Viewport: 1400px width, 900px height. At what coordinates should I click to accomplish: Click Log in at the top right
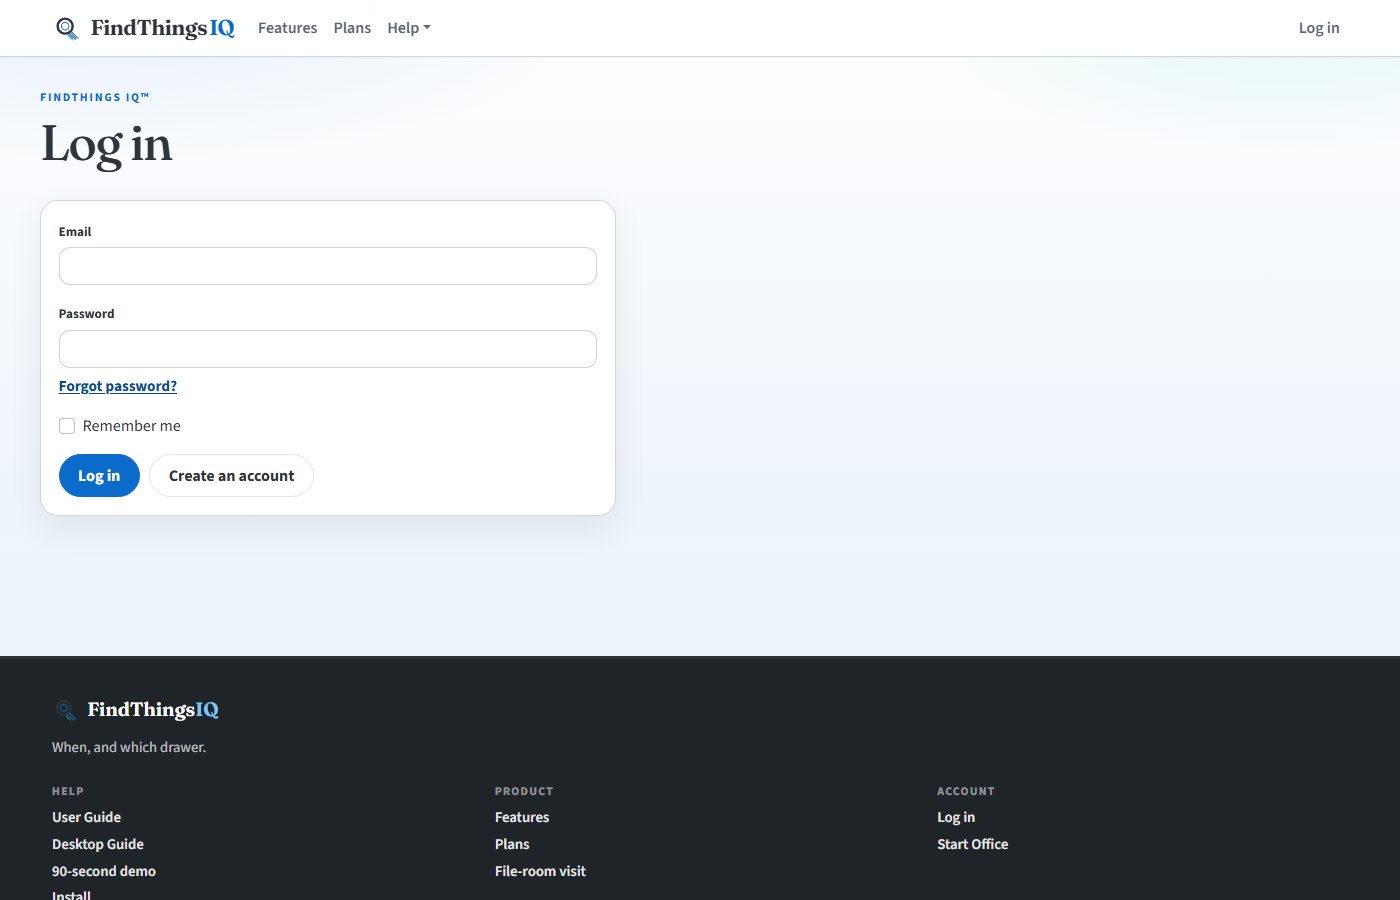pos(1319,28)
